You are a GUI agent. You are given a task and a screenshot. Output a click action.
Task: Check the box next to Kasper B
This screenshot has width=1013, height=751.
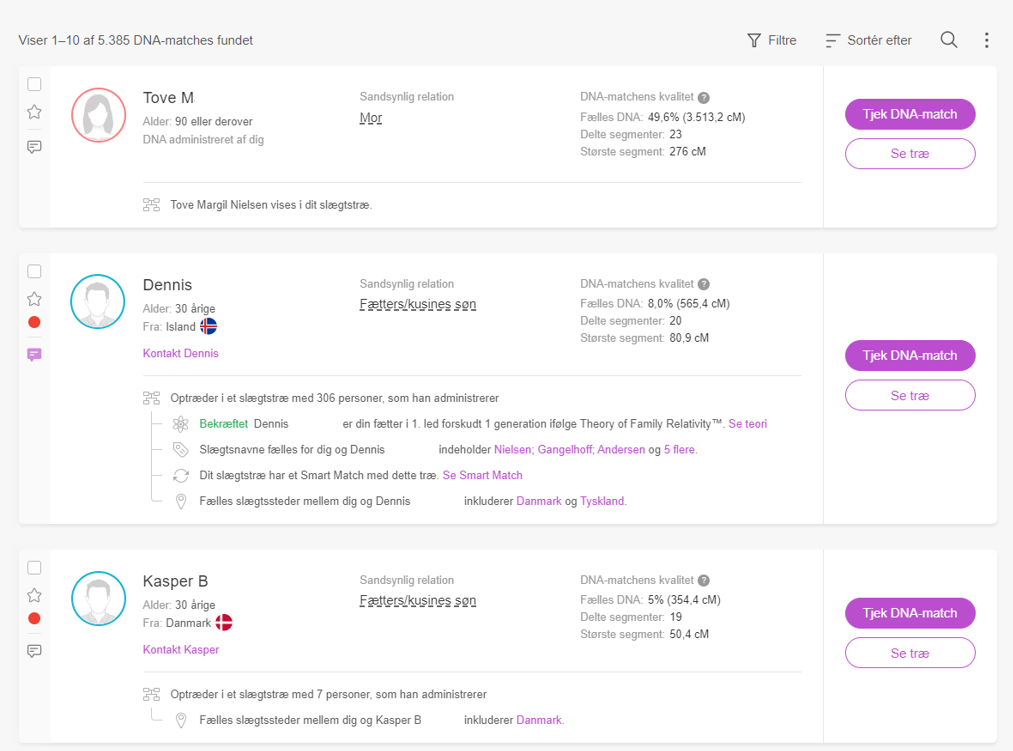pyautogui.click(x=34, y=568)
